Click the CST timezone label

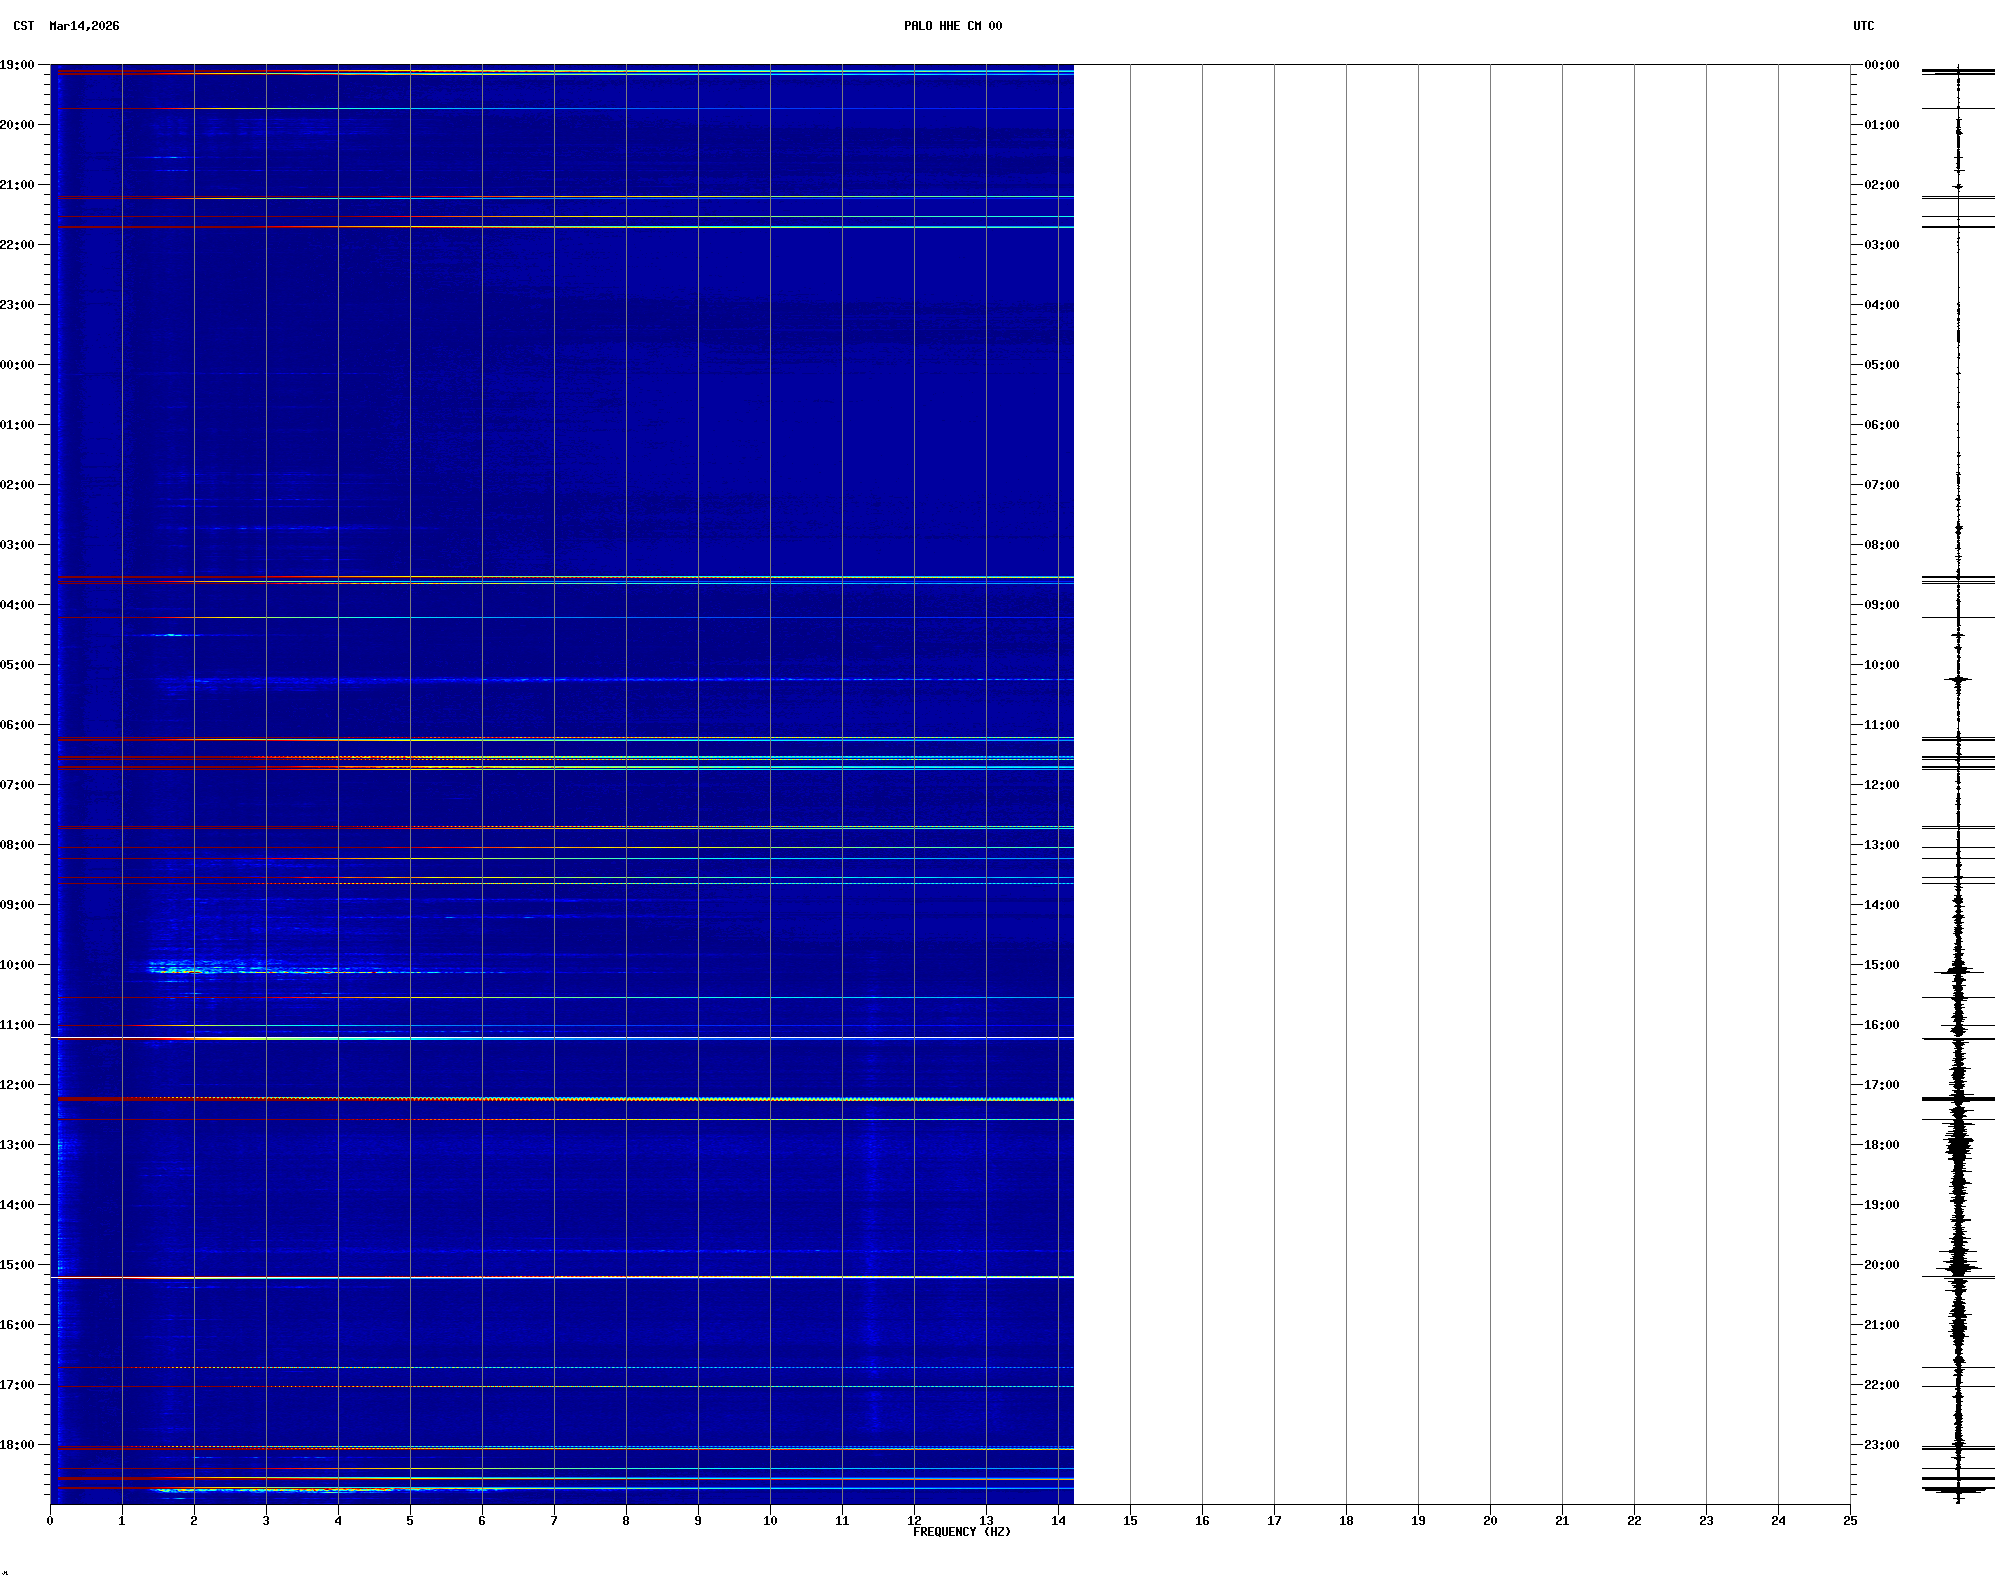(24, 26)
